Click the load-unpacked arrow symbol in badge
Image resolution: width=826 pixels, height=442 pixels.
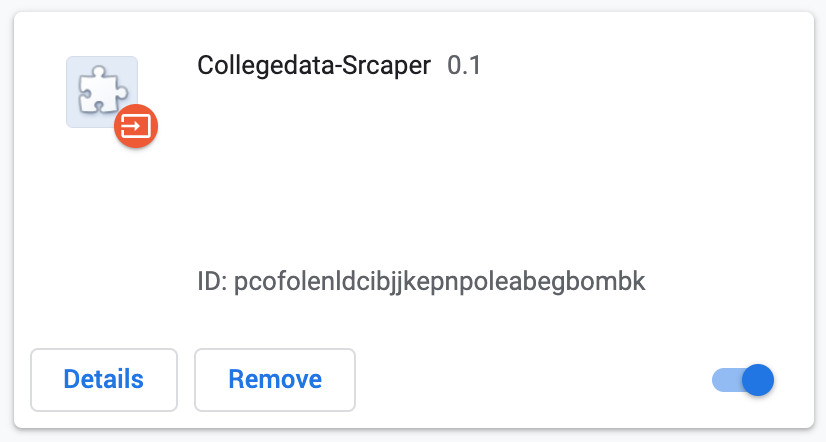[136, 127]
